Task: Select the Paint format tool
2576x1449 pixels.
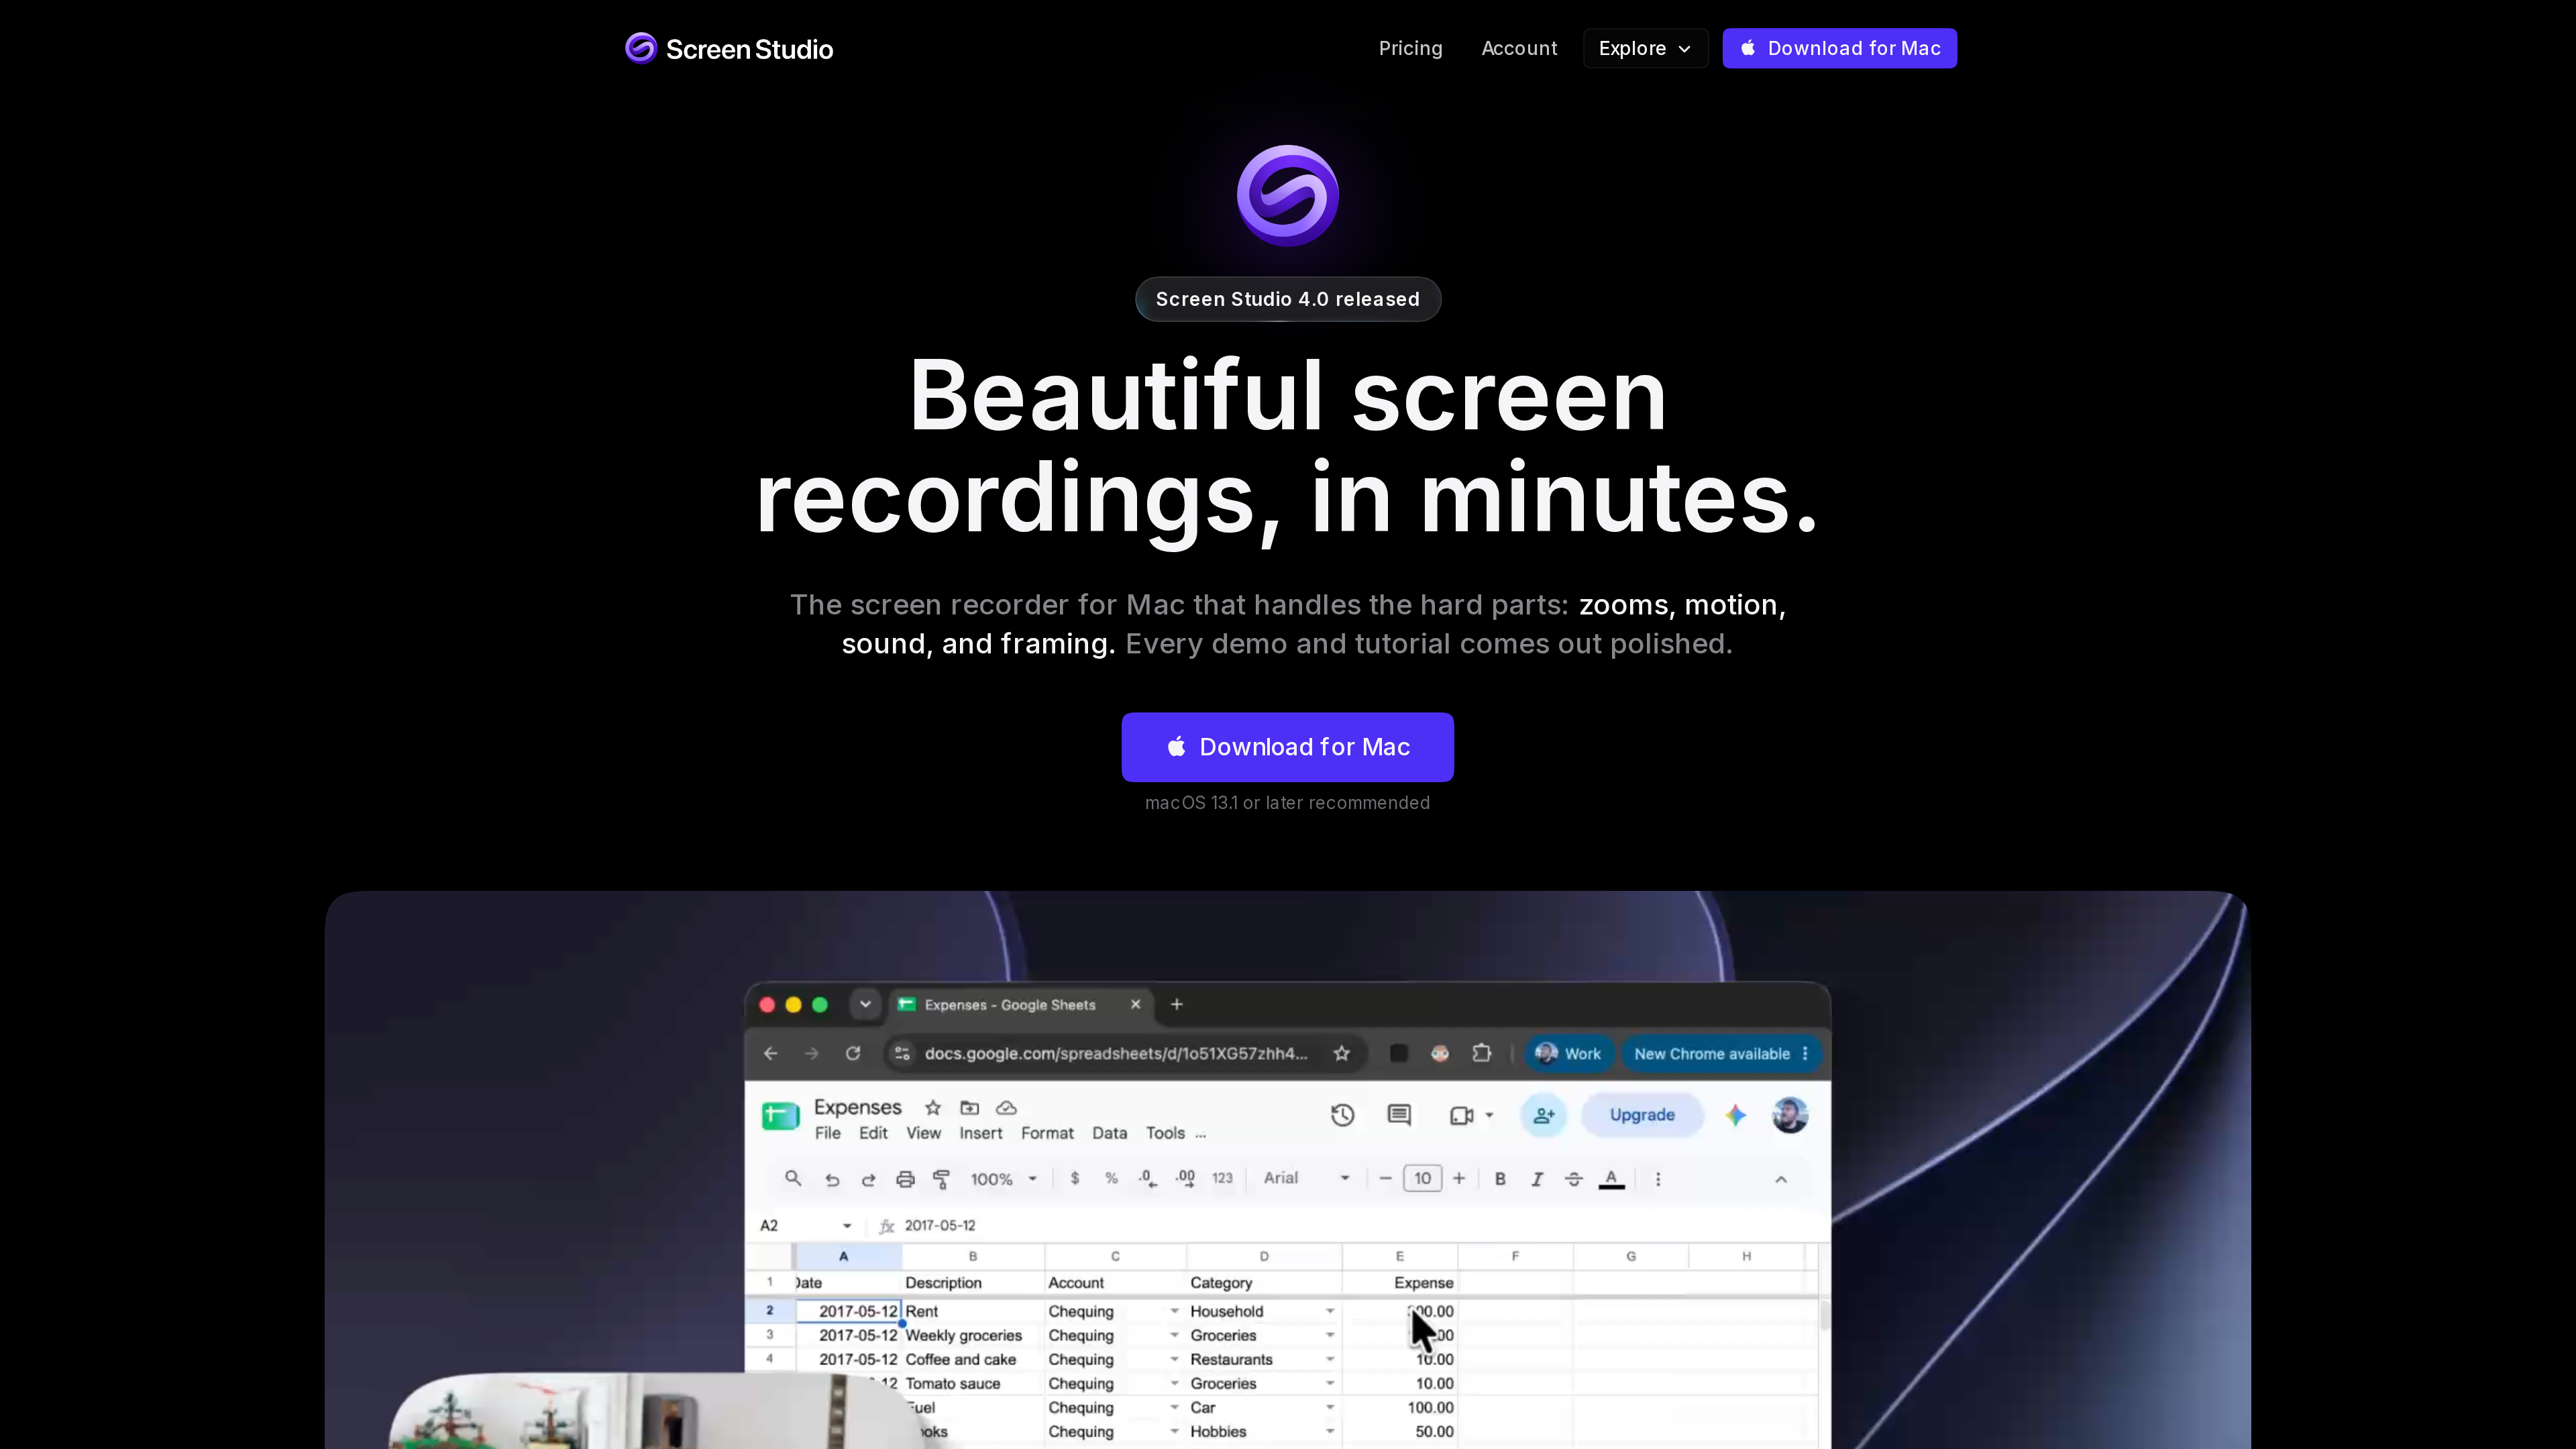Action: coord(941,1179)
